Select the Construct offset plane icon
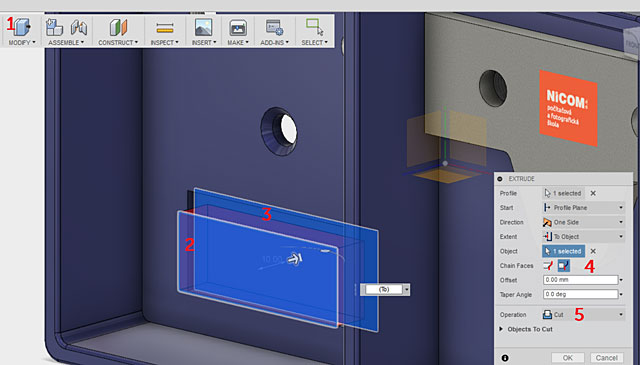The width and height of the screenshot is (640, 365). point(118,27)
